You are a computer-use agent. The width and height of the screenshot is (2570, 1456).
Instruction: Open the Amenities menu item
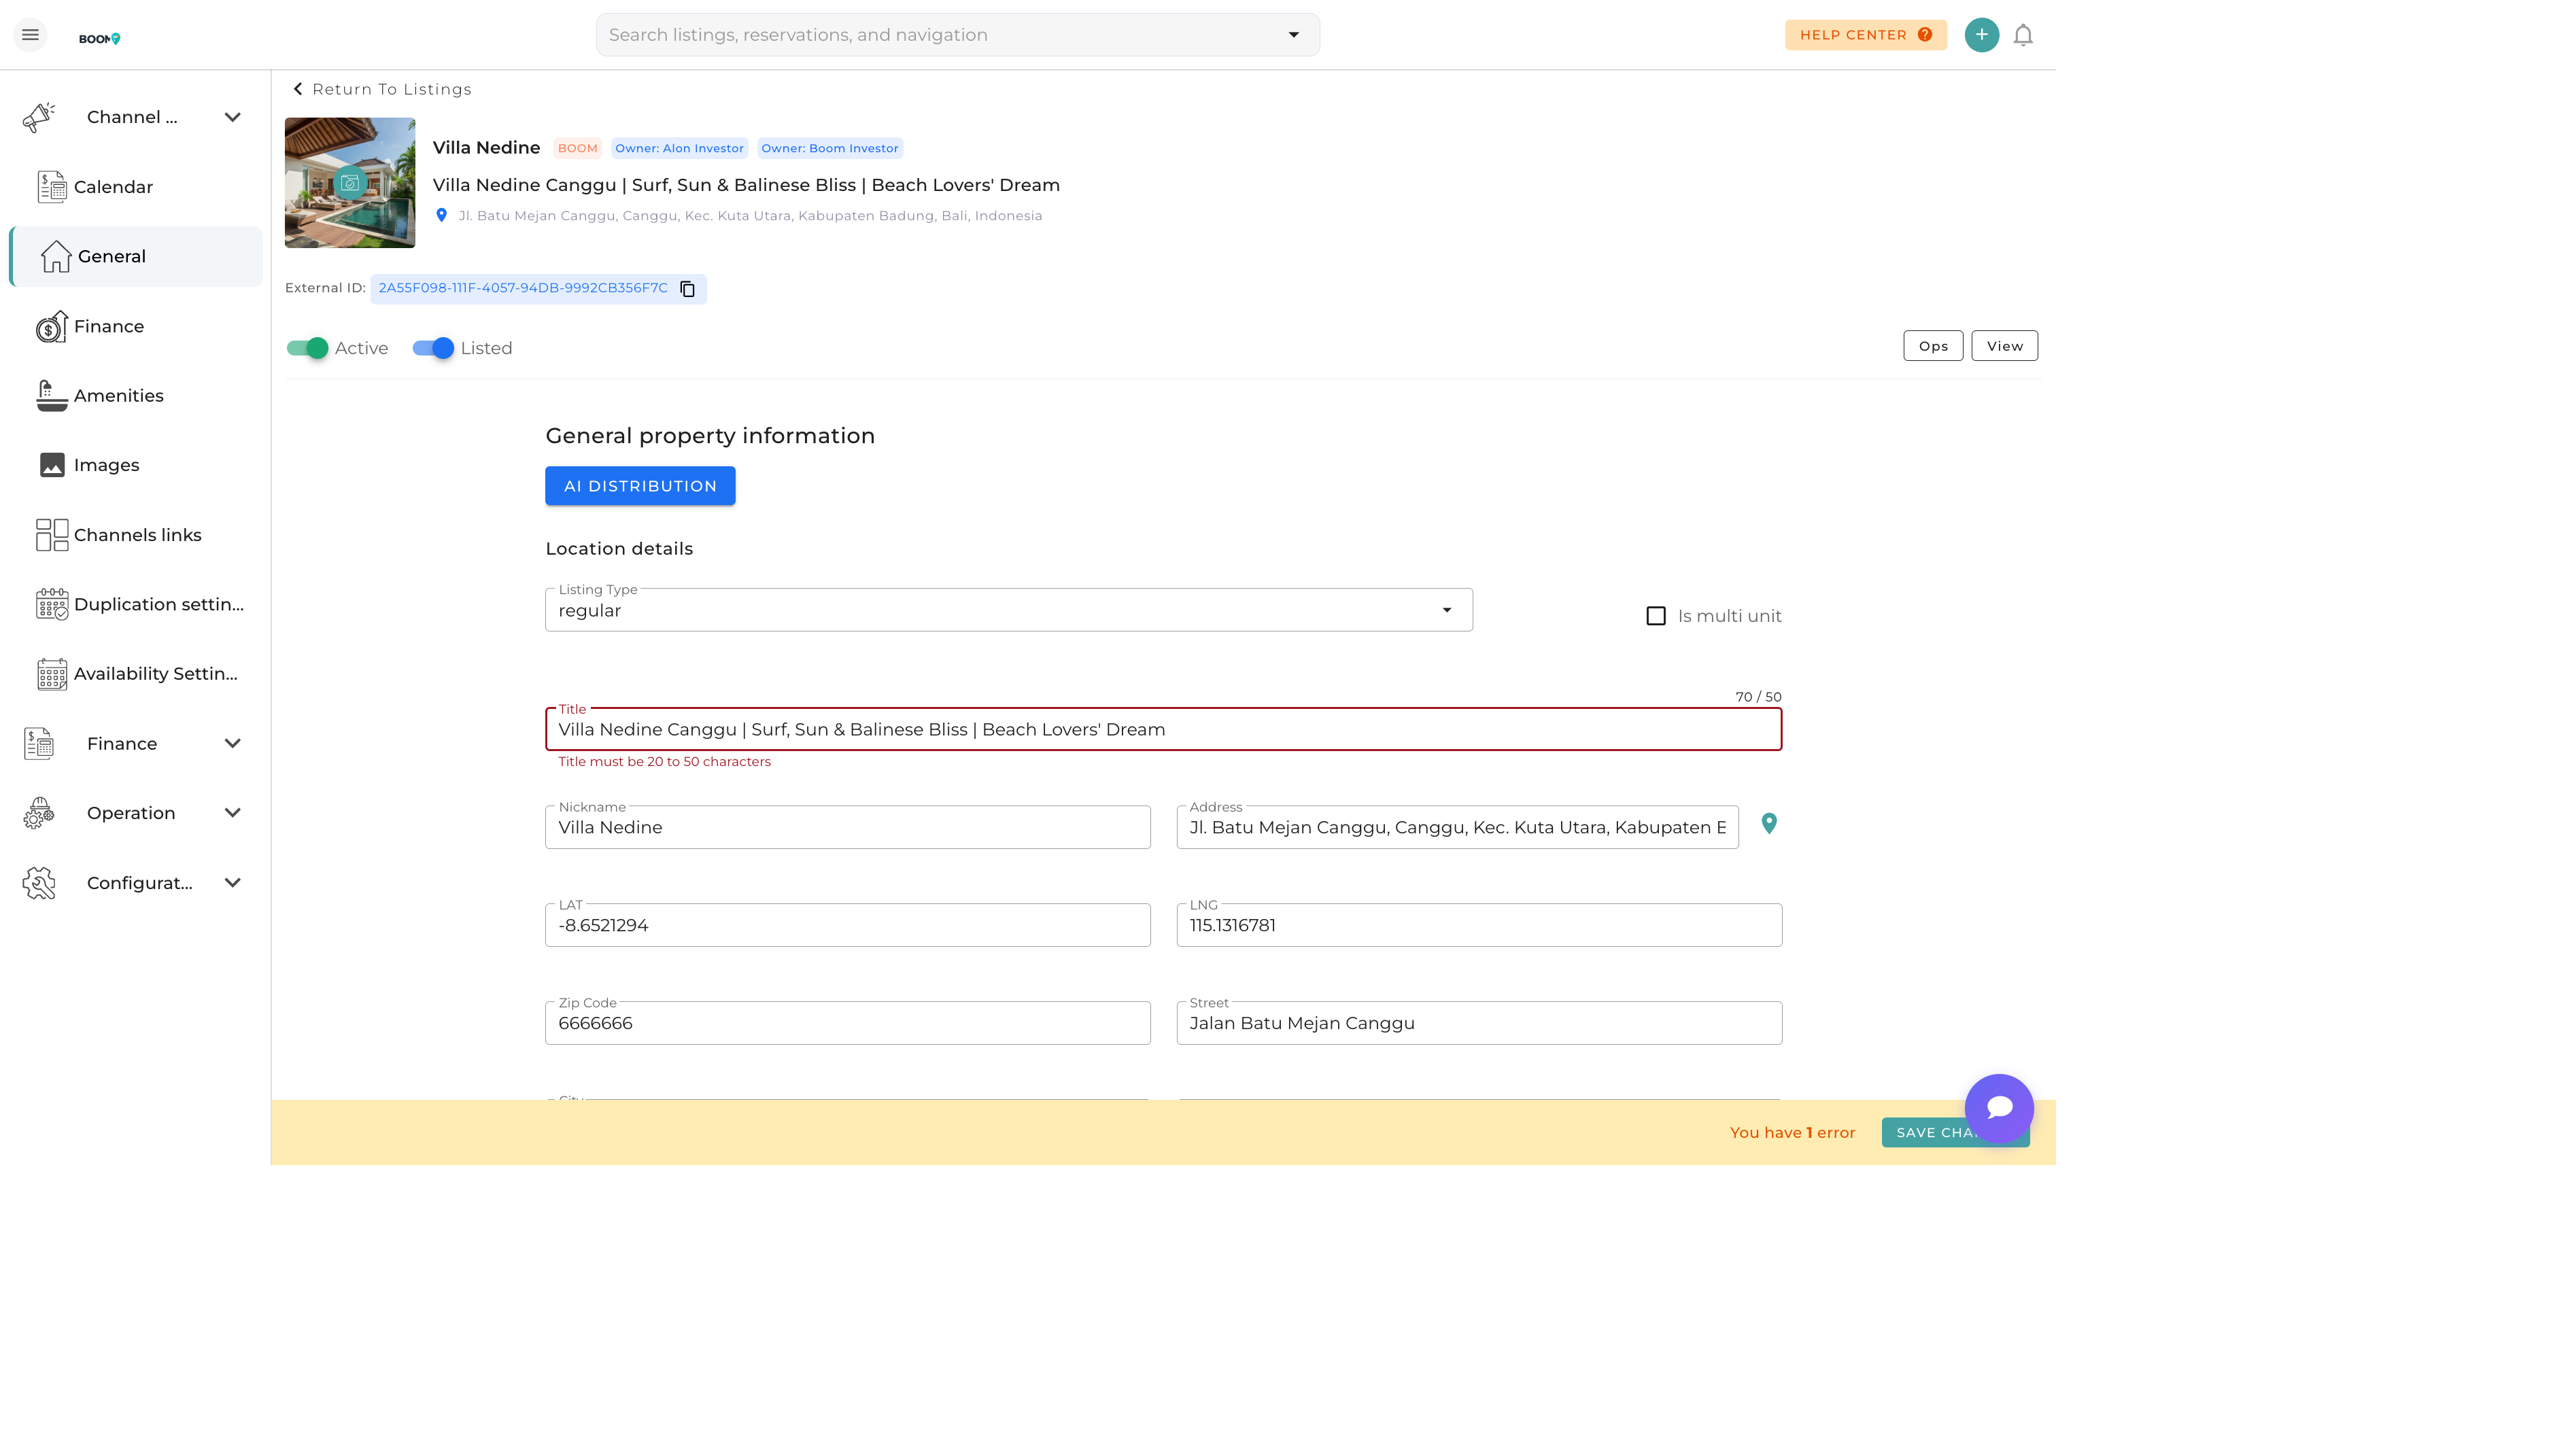[x=118, y=396]
